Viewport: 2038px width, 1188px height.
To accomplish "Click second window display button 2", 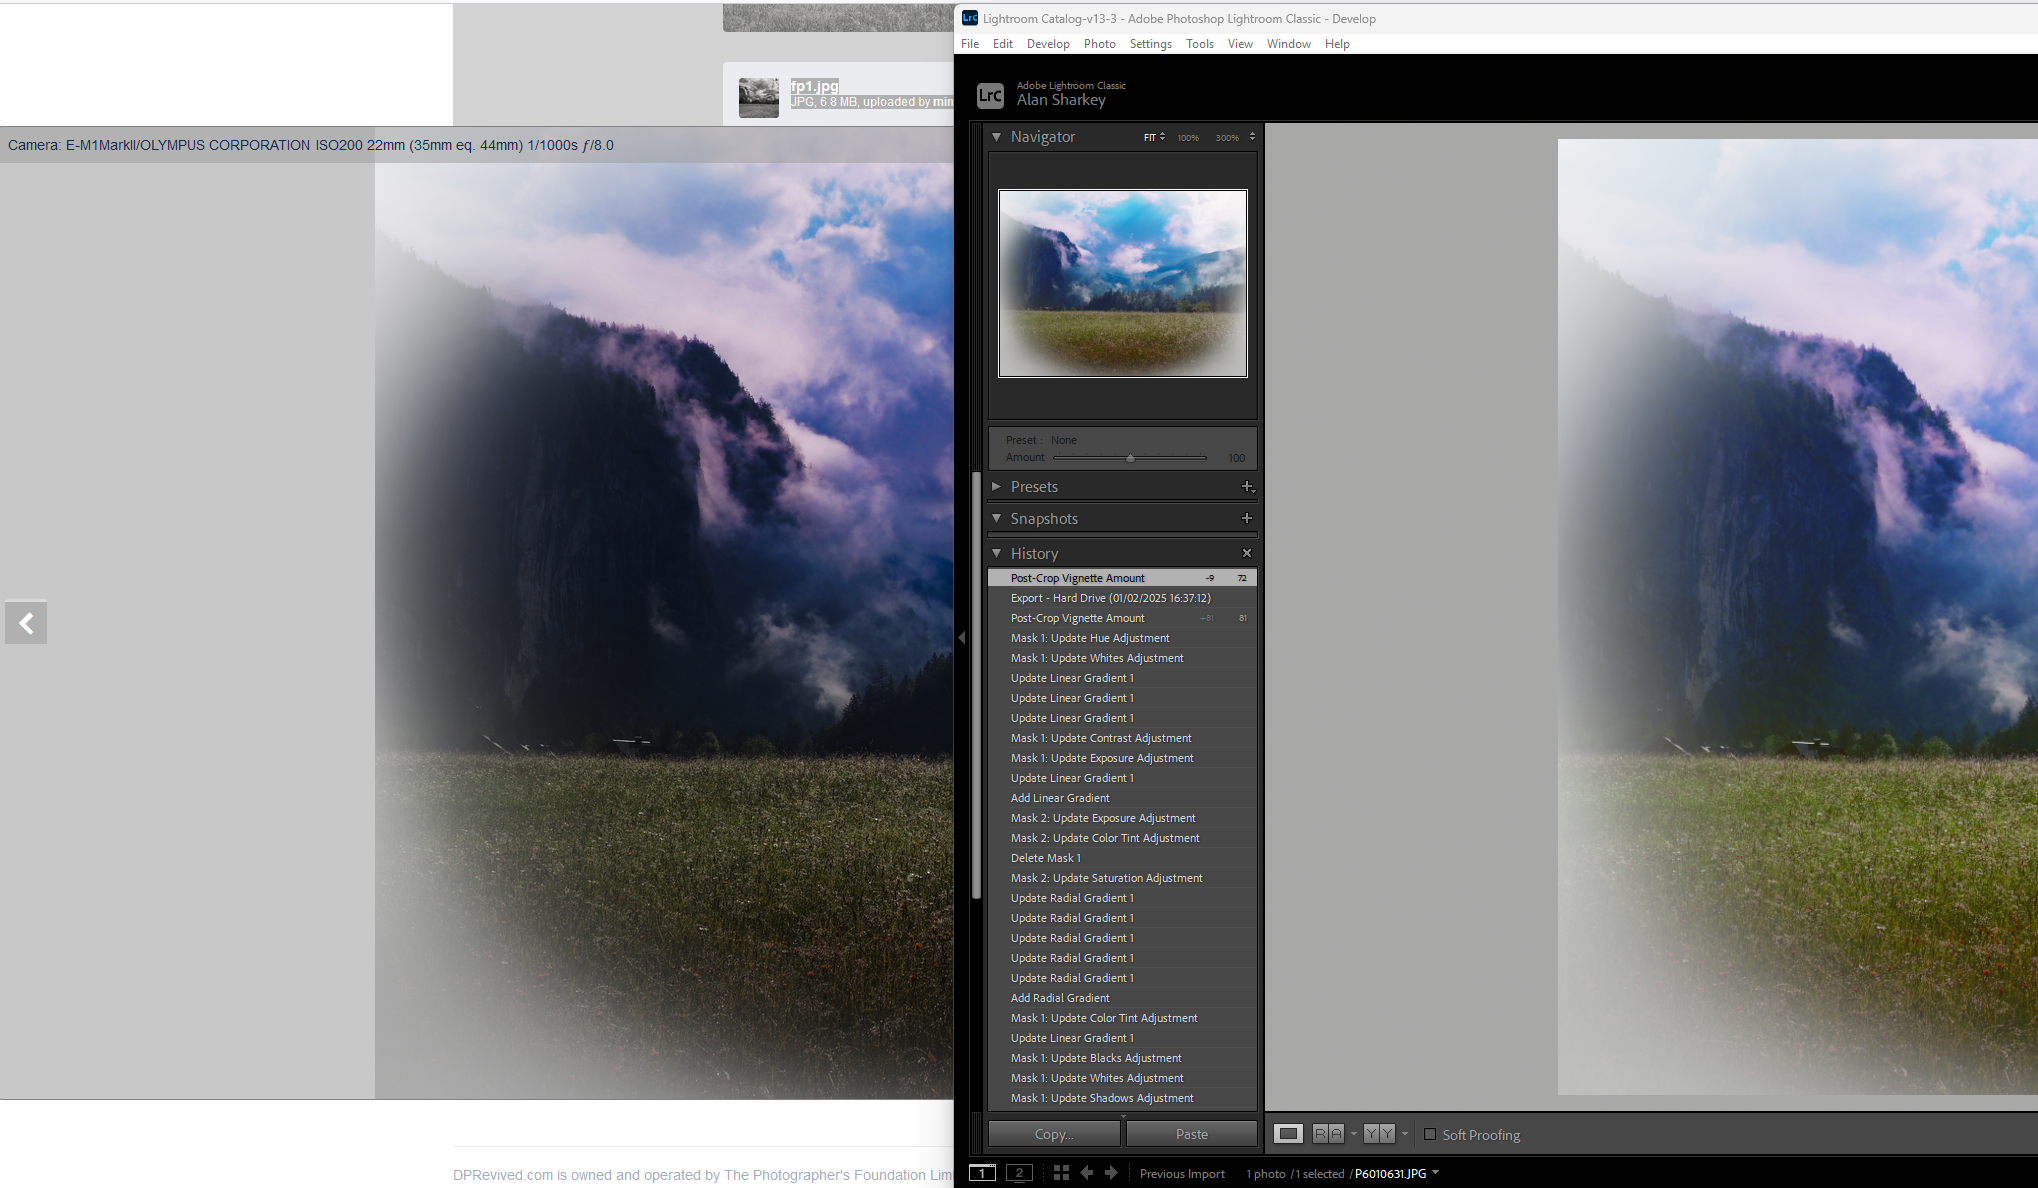I will [1019, 1173].
